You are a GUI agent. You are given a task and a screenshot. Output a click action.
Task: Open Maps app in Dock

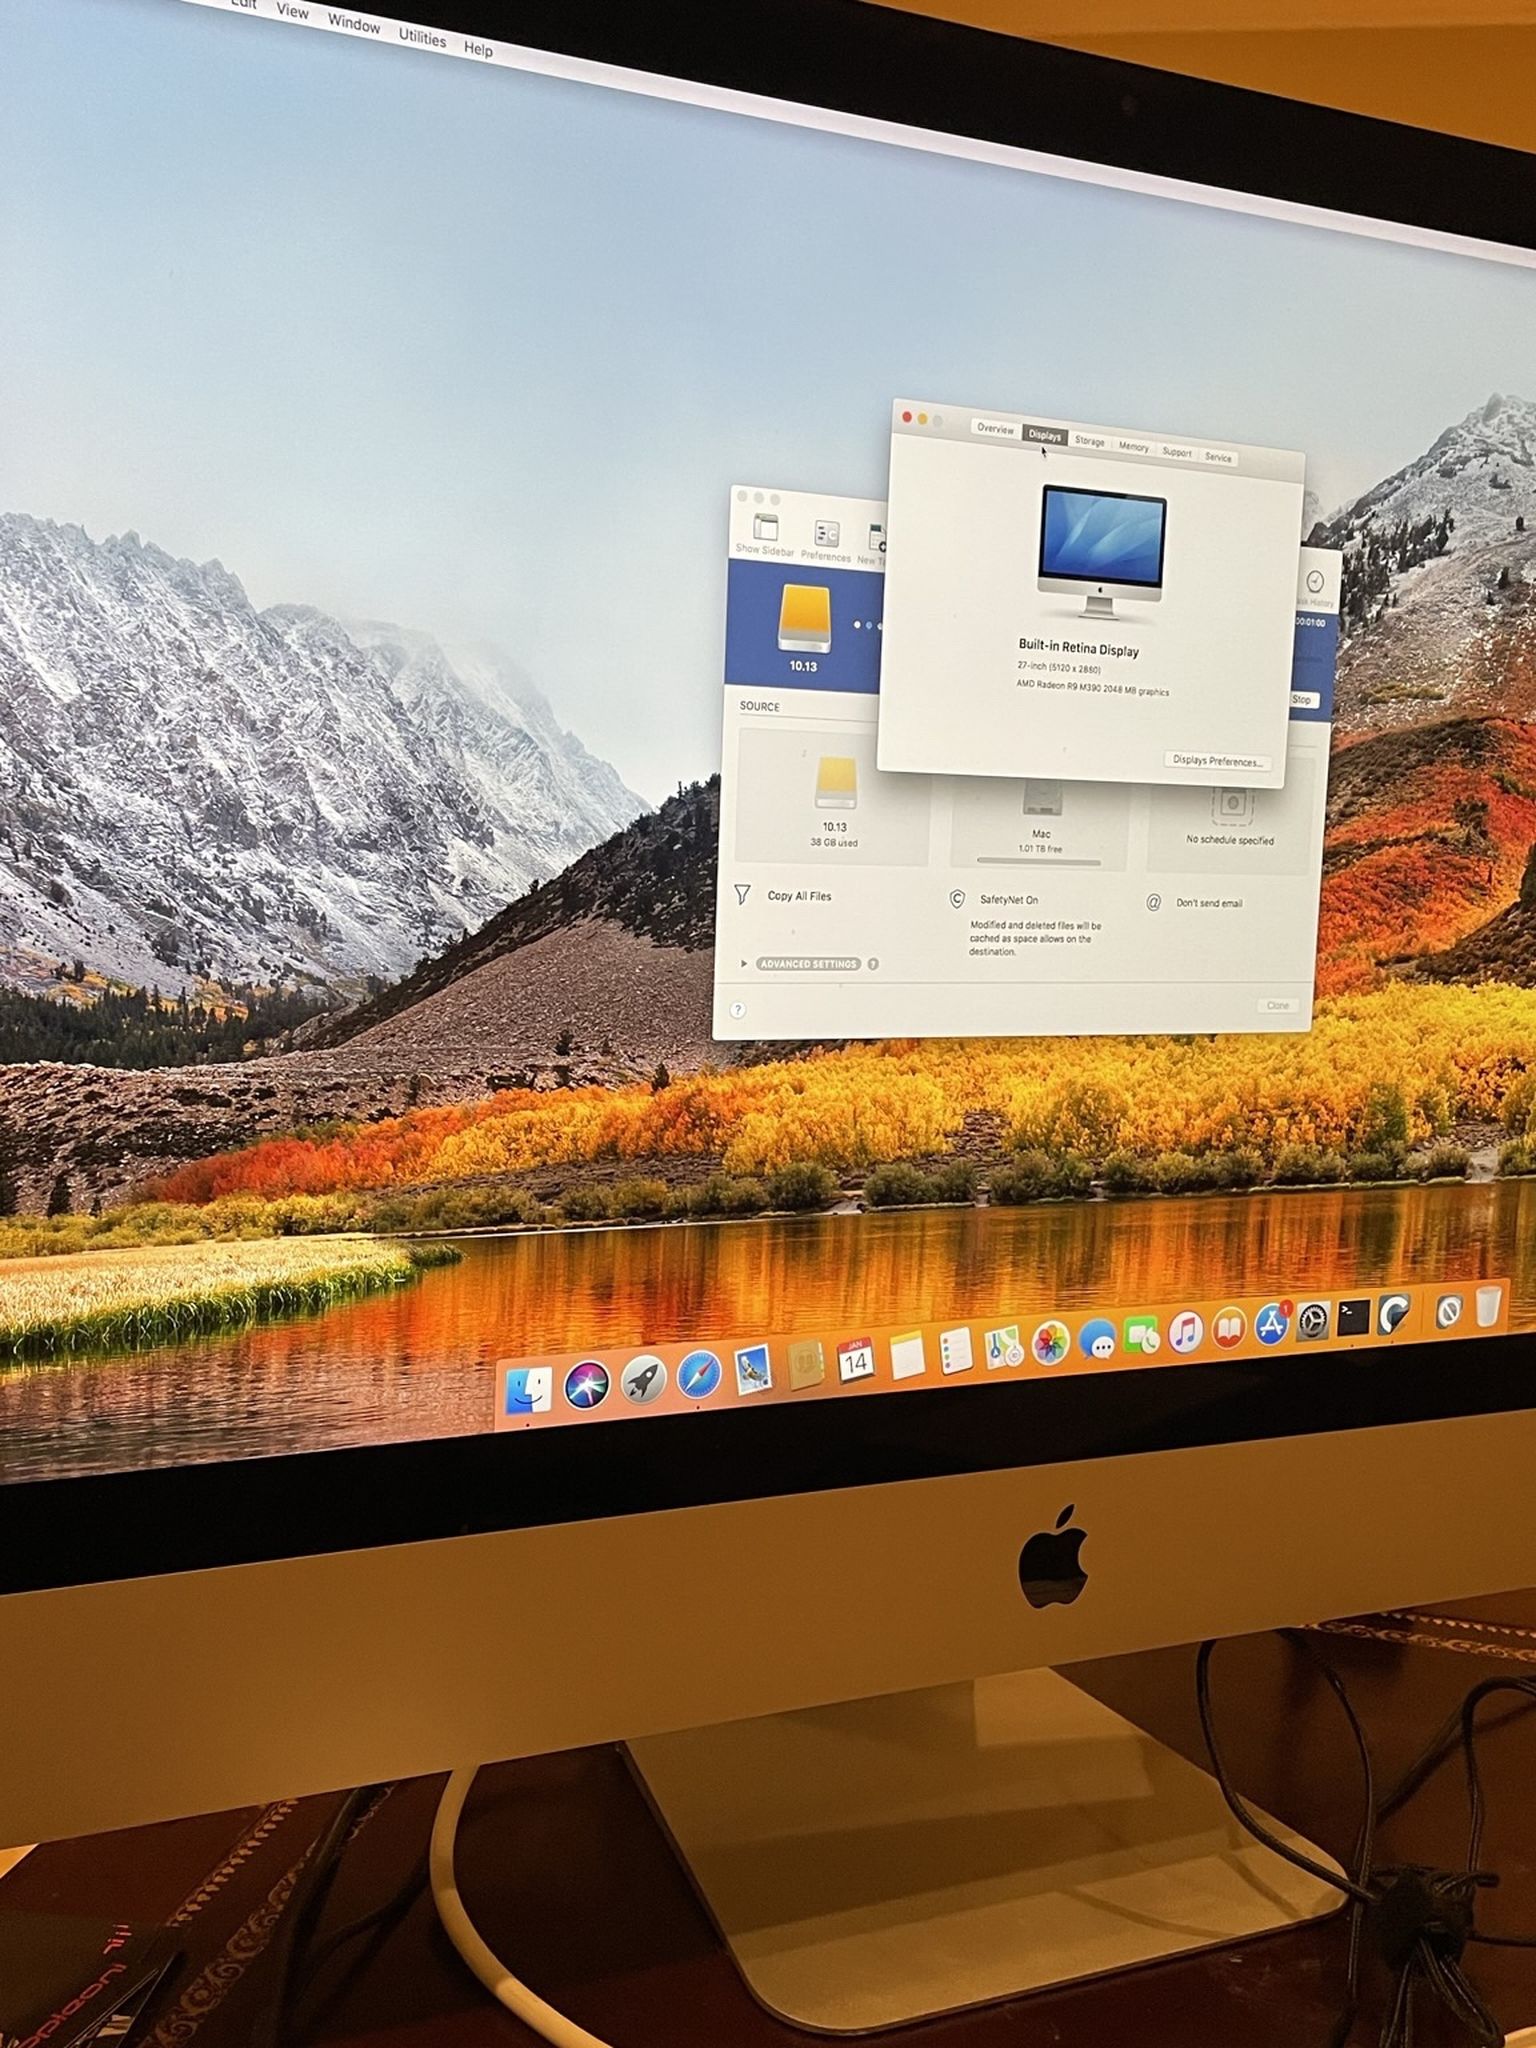[x=1003, y=1348]
